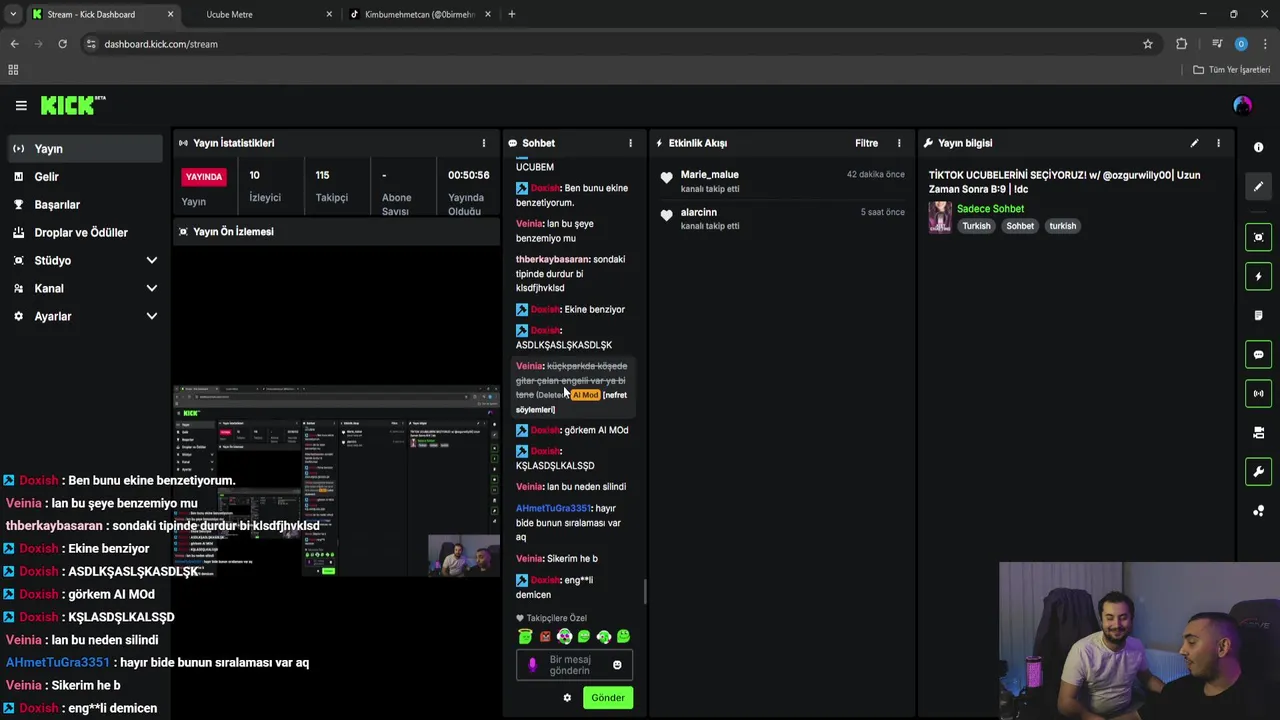Switch to the Kimbumehmetcan TikTok tab
This screenshot has width=1280, height=720.
click(x=419, y=14)
